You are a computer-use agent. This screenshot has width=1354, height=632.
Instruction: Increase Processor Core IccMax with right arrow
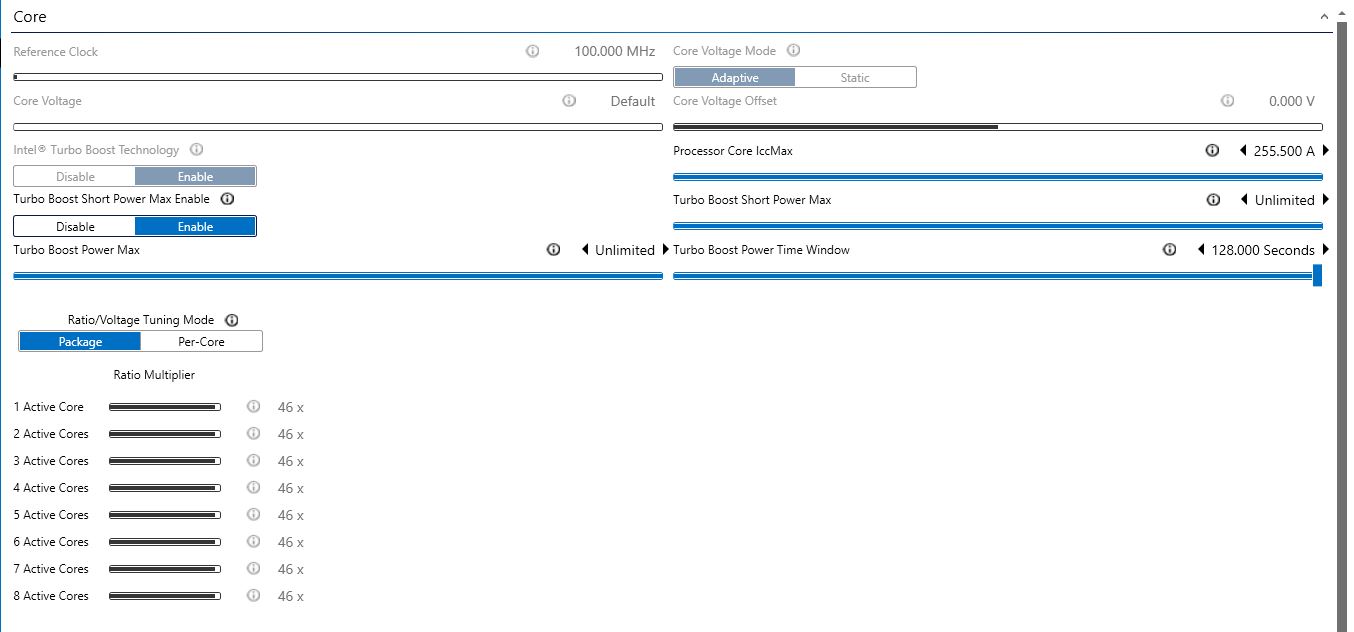(1326, 151)
